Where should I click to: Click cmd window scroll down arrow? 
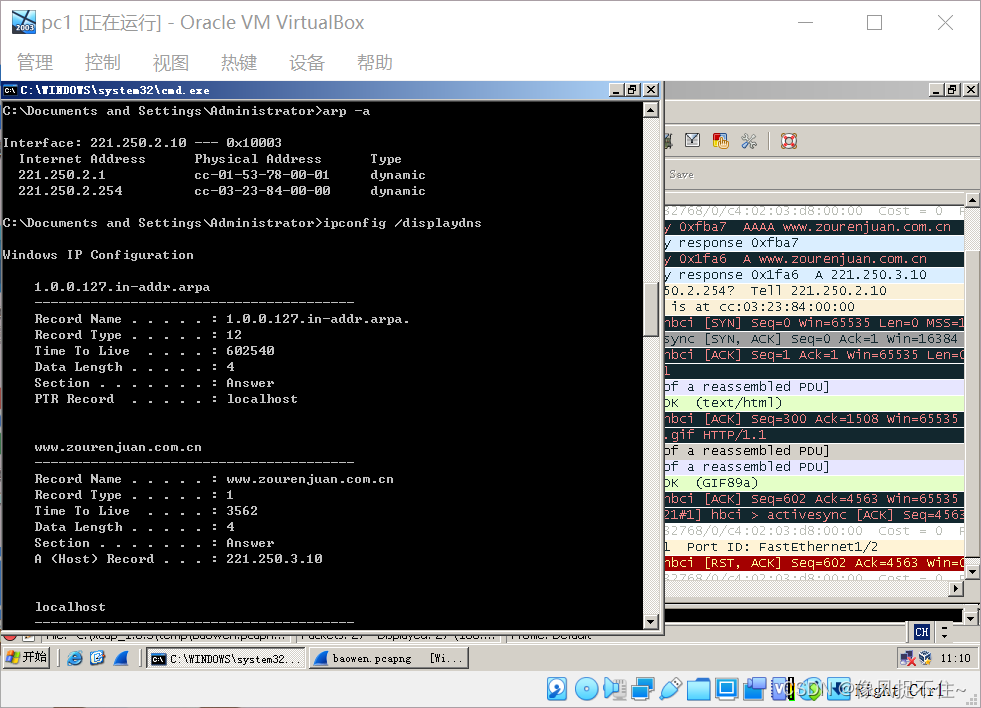pyautogui.click(x=651, y=621)
